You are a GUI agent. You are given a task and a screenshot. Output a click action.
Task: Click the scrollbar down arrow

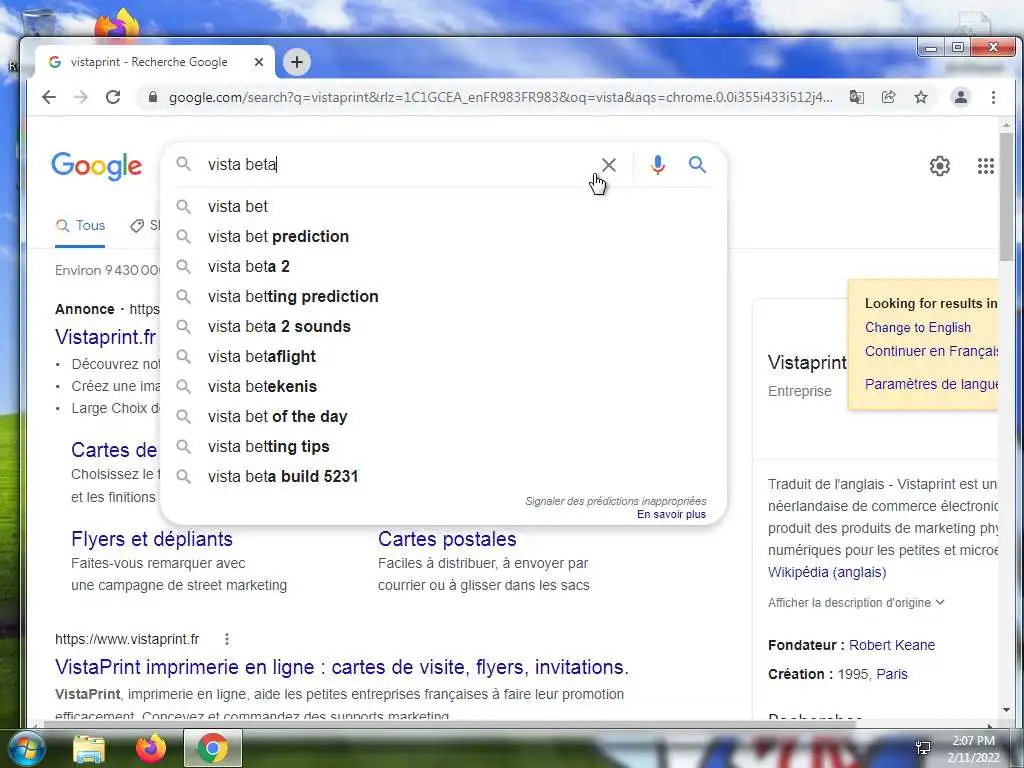1006,710
